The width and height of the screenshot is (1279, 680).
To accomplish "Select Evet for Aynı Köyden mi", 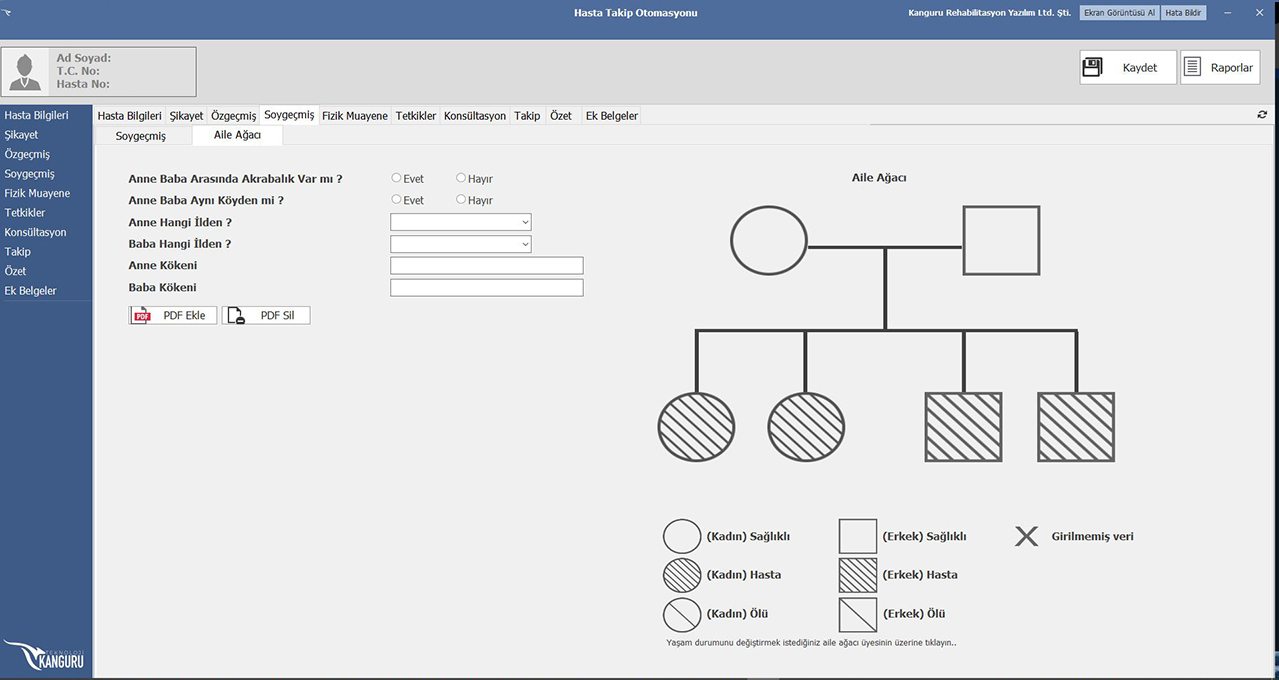I will pyautogui.click(x=397, y=200).
